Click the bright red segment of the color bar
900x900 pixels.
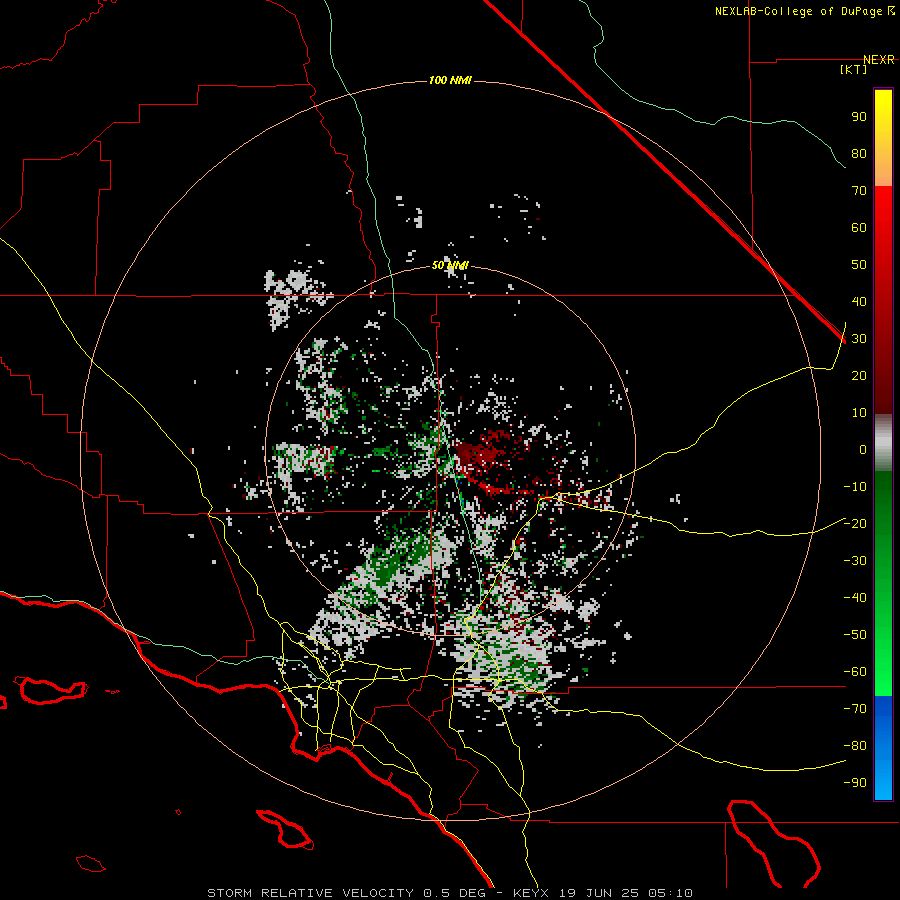(883, 207)
